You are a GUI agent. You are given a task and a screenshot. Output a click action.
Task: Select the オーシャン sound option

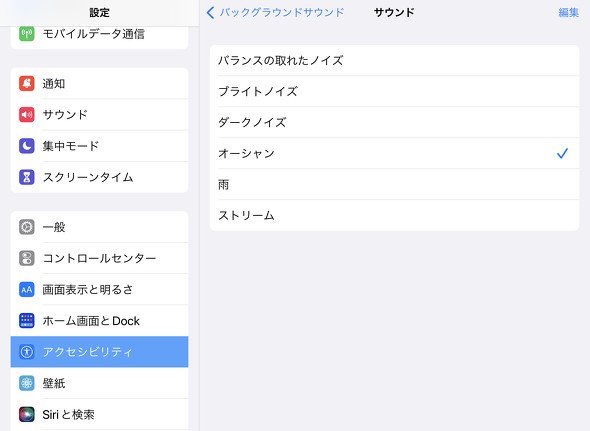[x=394, y=153]
